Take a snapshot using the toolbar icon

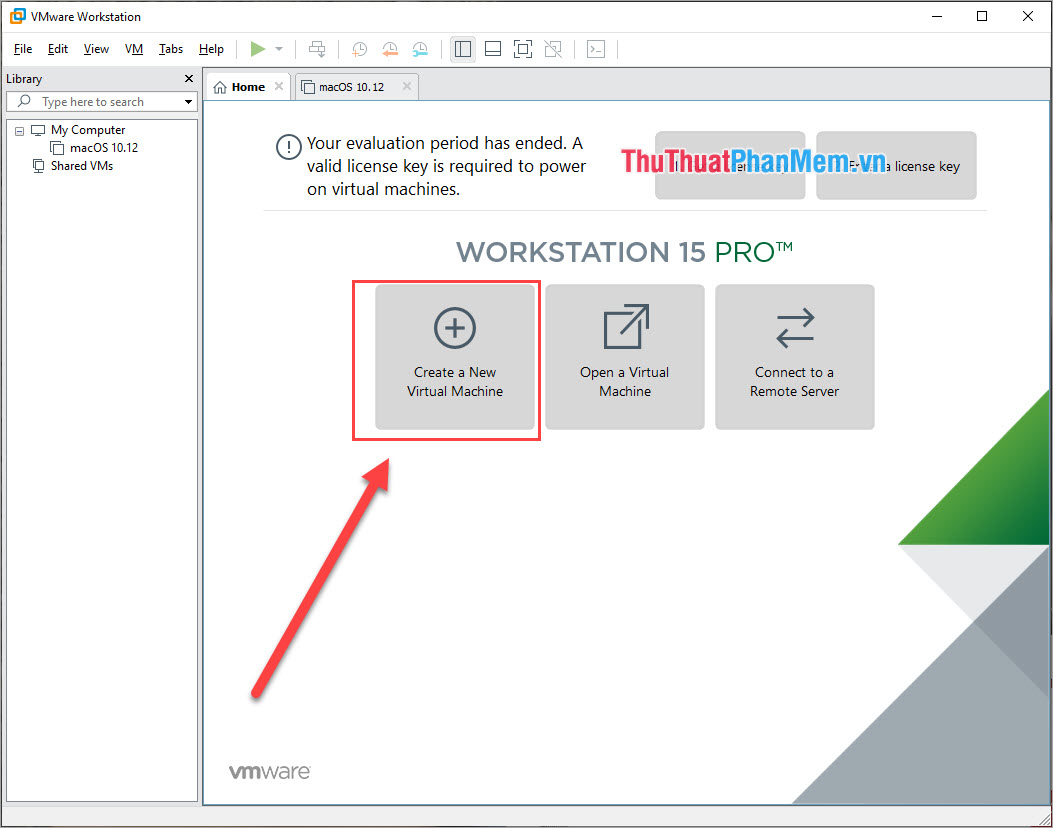coord(359,49)
